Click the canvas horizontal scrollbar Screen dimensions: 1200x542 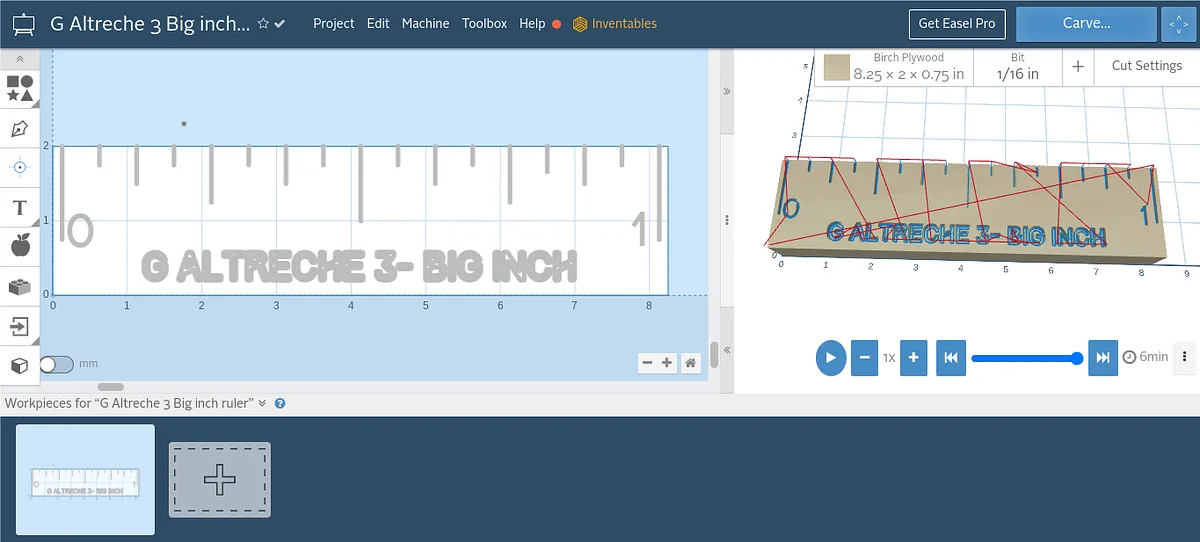110,386
